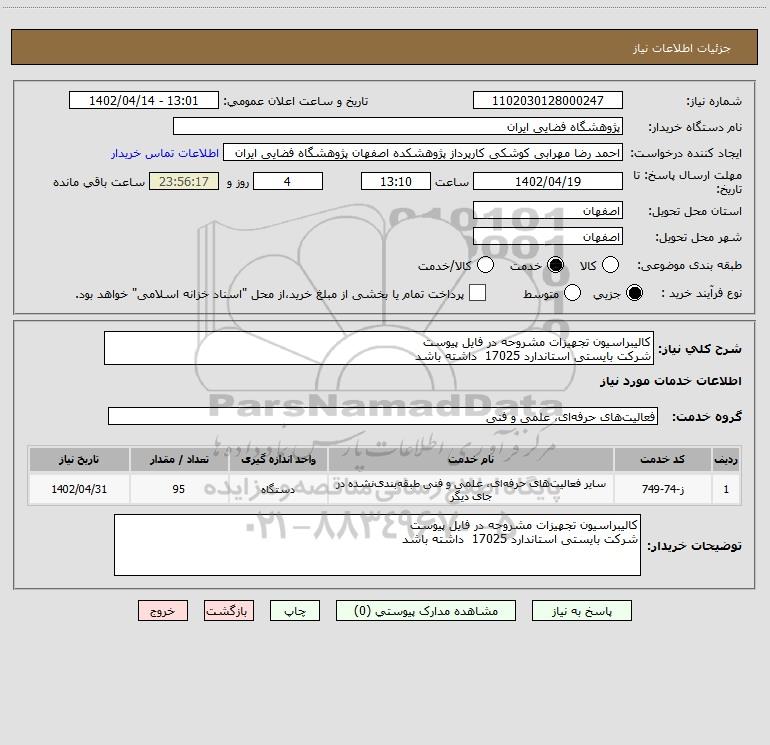Click the service code cell ز-74-749
This screenshot has width=770, height=745.
[x=662, y=489]
